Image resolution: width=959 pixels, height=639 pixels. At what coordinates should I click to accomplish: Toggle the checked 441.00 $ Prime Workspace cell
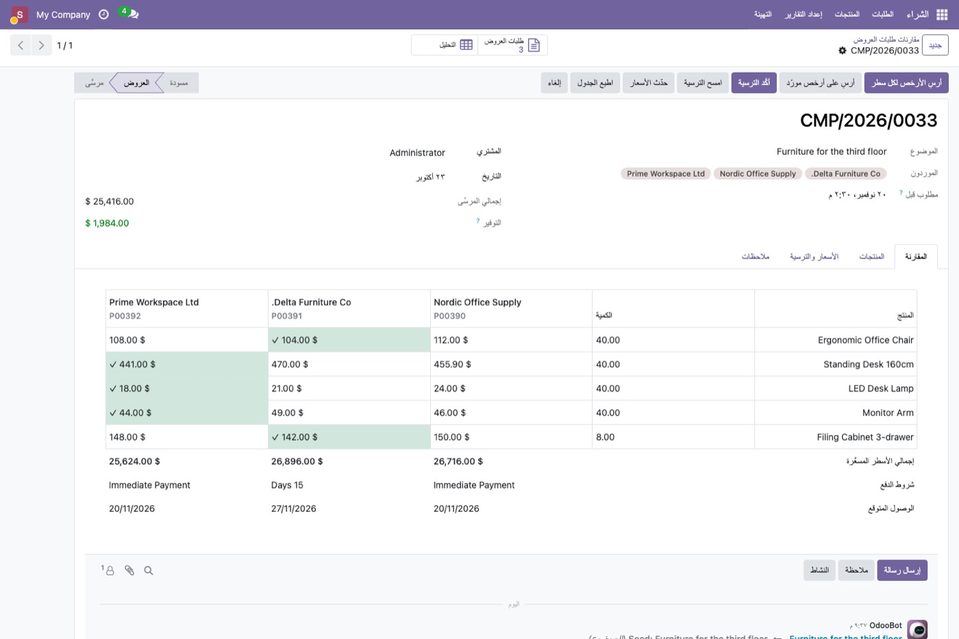pyautogui.click(x=187, y=364)
